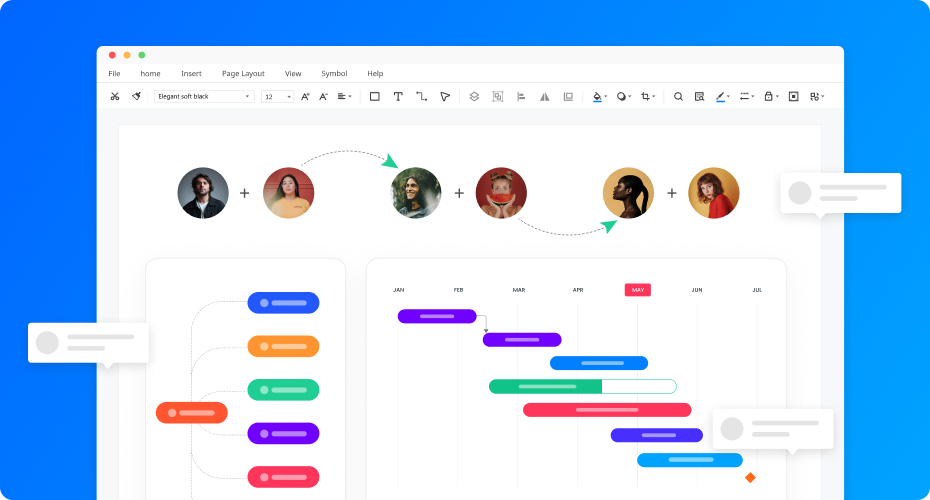The height and width of the screenshot is (500, 930).
Task: Select the connector line tool
Action: click(x=421, y=96)
